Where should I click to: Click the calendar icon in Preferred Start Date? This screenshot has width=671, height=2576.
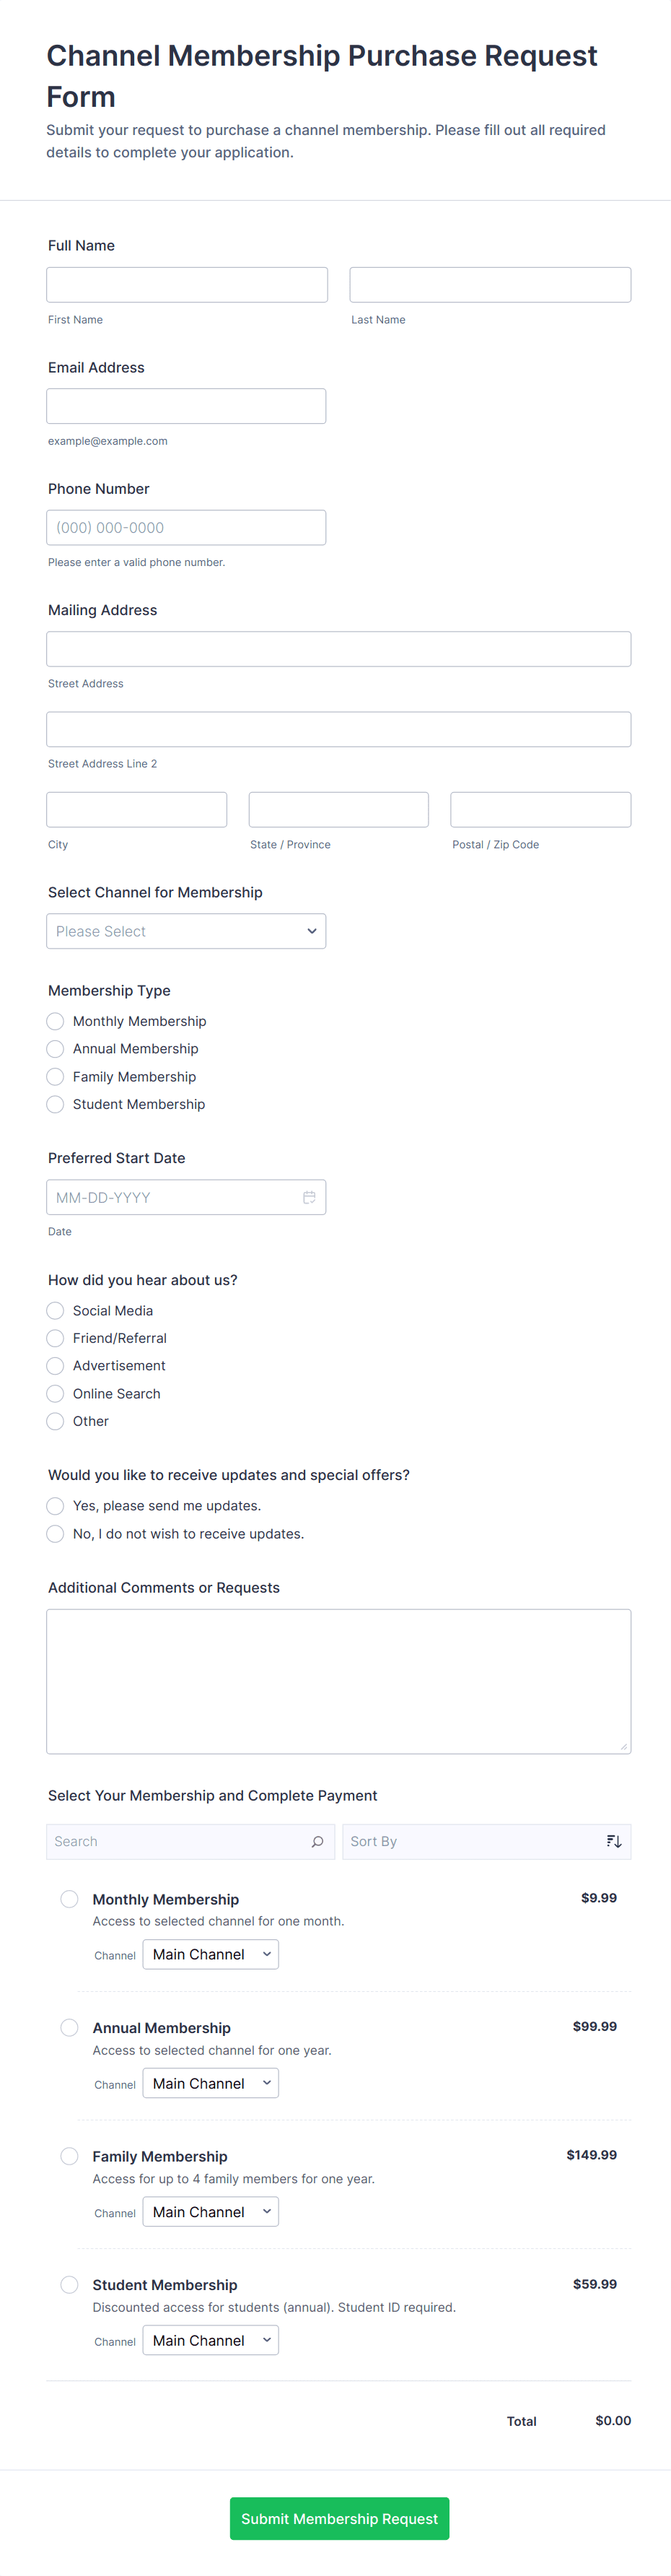(x=309, y=1197)
